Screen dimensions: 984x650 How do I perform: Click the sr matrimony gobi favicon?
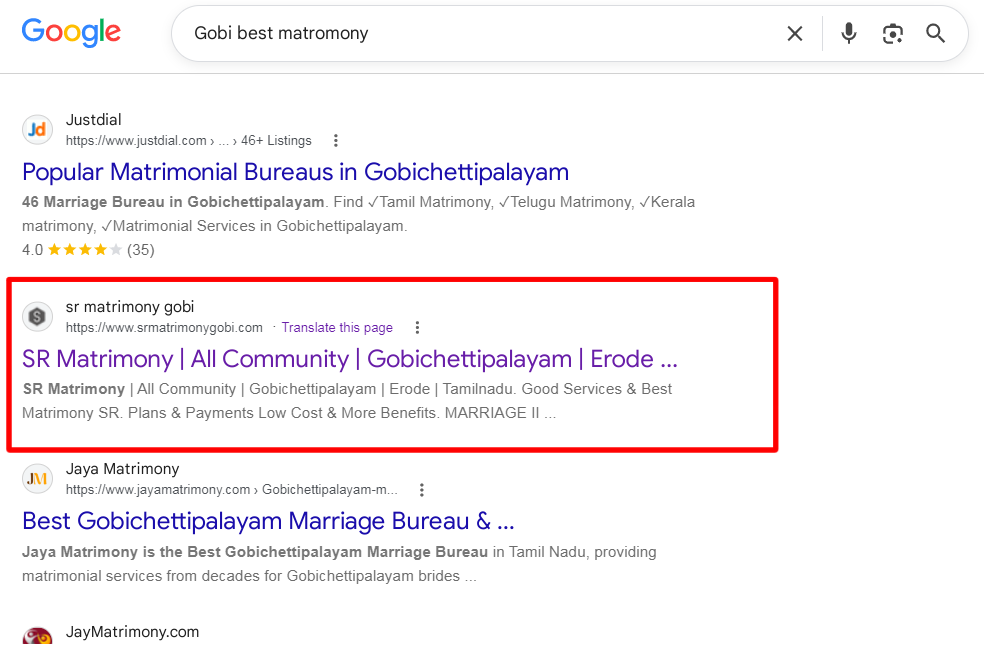tap(38, 316)
